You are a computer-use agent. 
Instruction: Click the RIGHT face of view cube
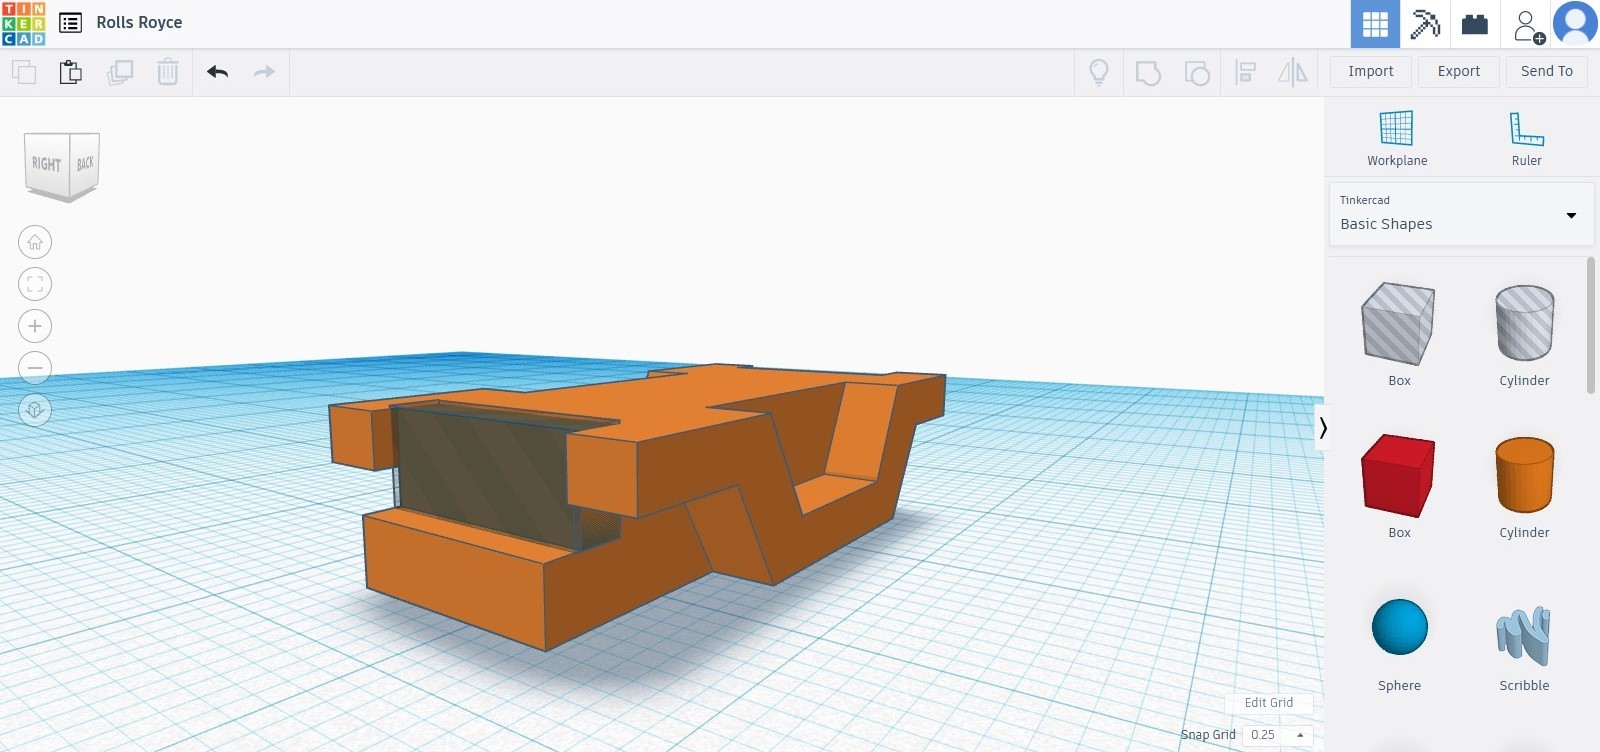point(47,163)
